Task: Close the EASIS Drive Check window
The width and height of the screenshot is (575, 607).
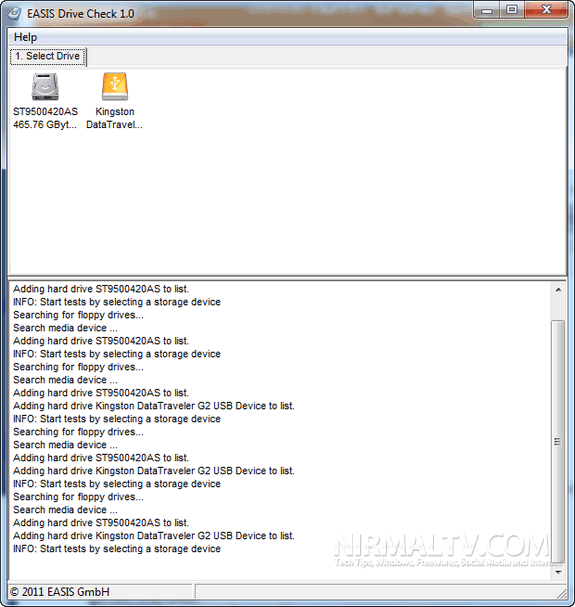Action: [546, 10]
